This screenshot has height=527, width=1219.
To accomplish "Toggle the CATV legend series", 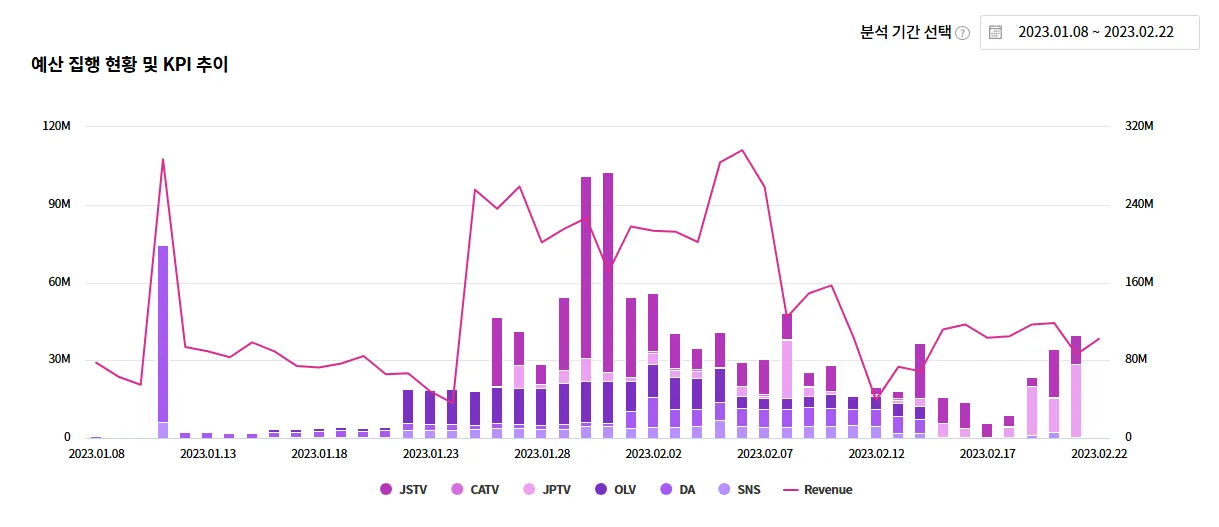I will tap(475, 490).
